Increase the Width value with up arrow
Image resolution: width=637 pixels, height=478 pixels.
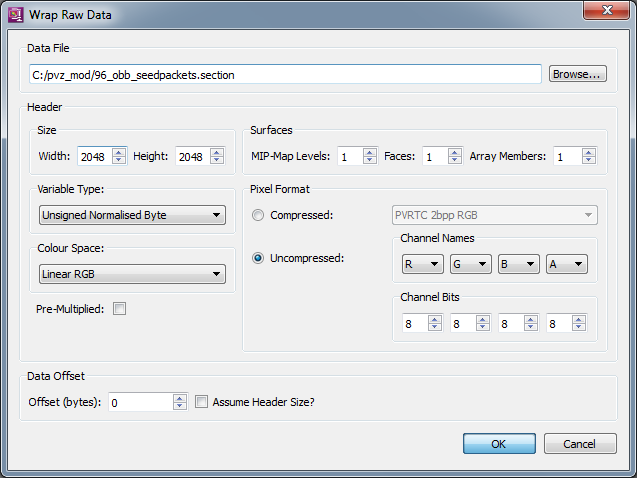coord(119,152)
